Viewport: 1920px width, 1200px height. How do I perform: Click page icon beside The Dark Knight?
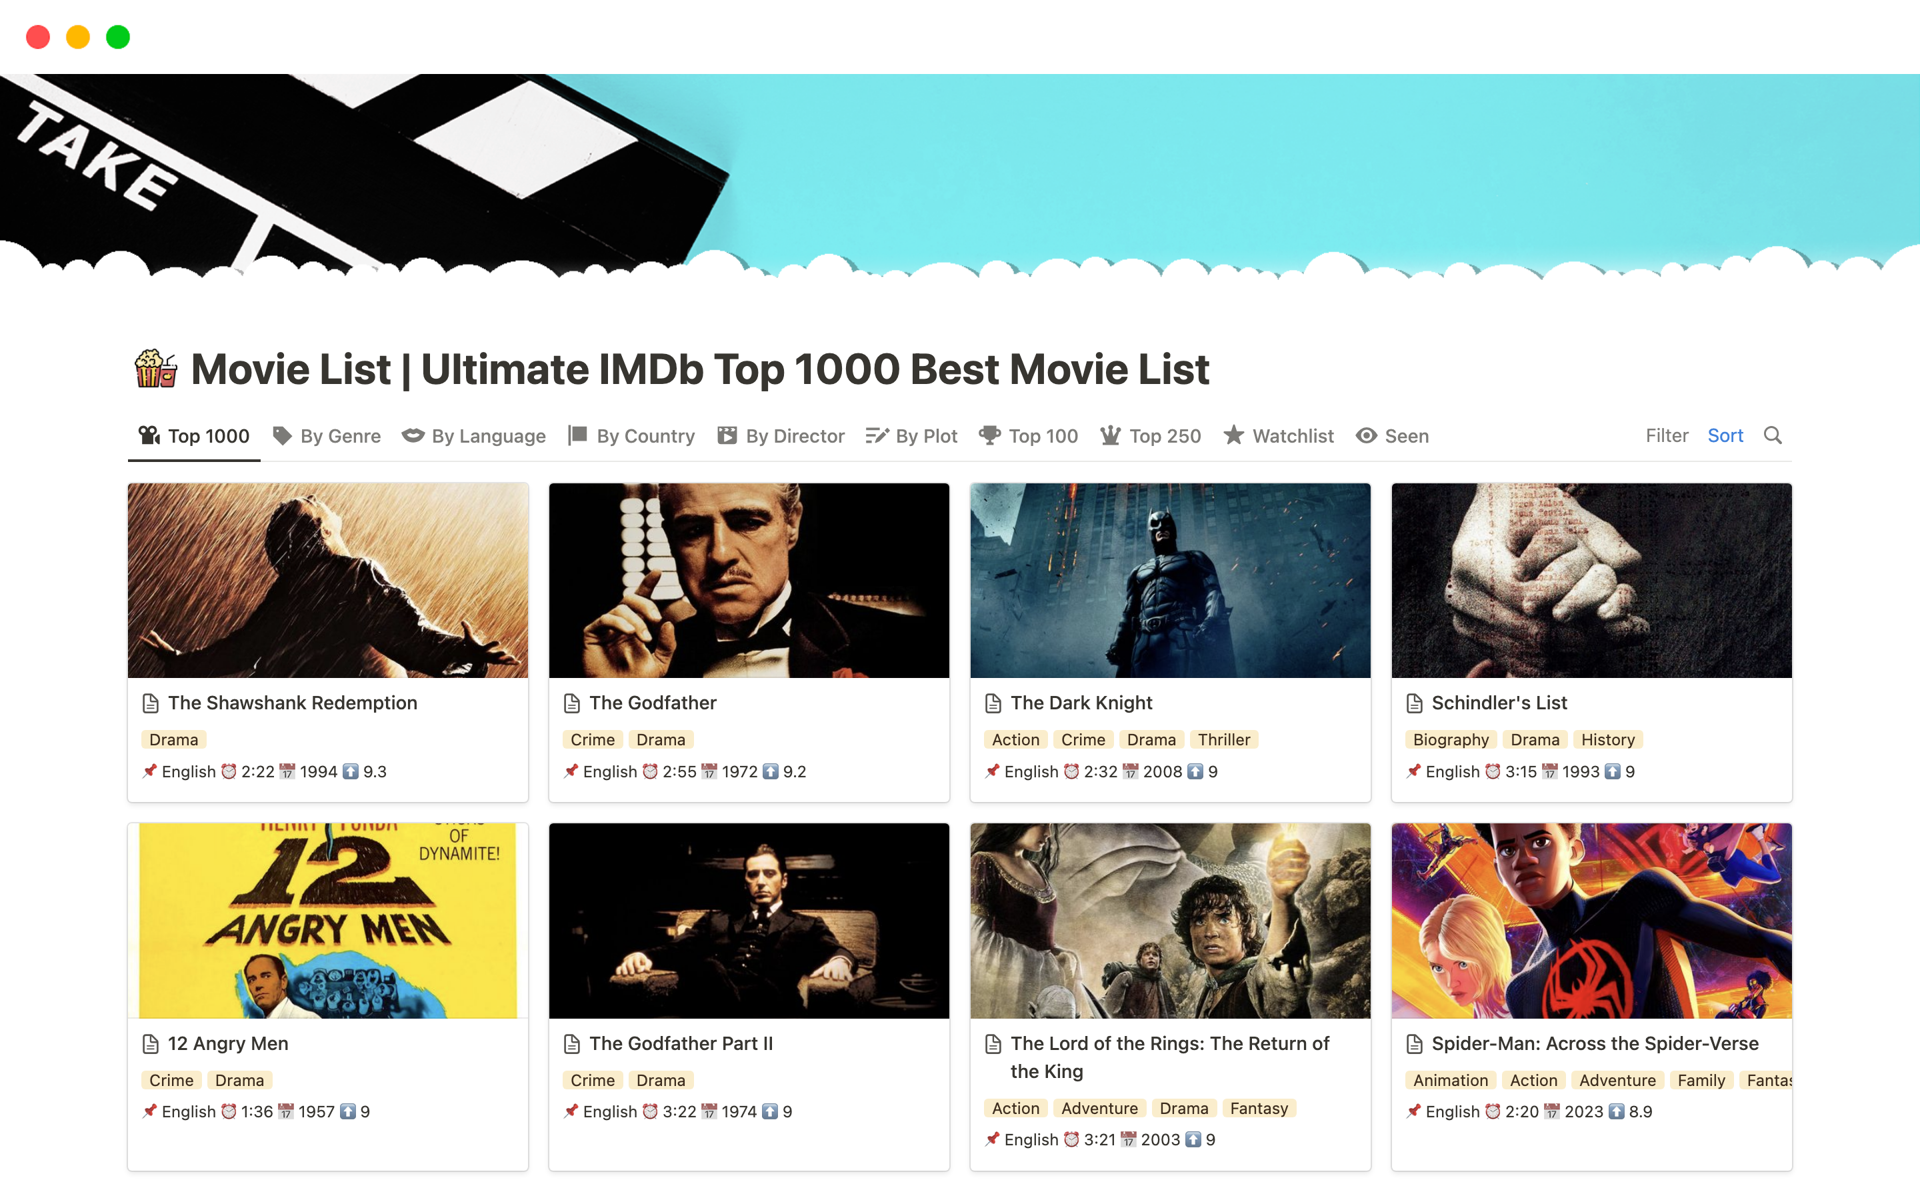click(x=993, y=703)
